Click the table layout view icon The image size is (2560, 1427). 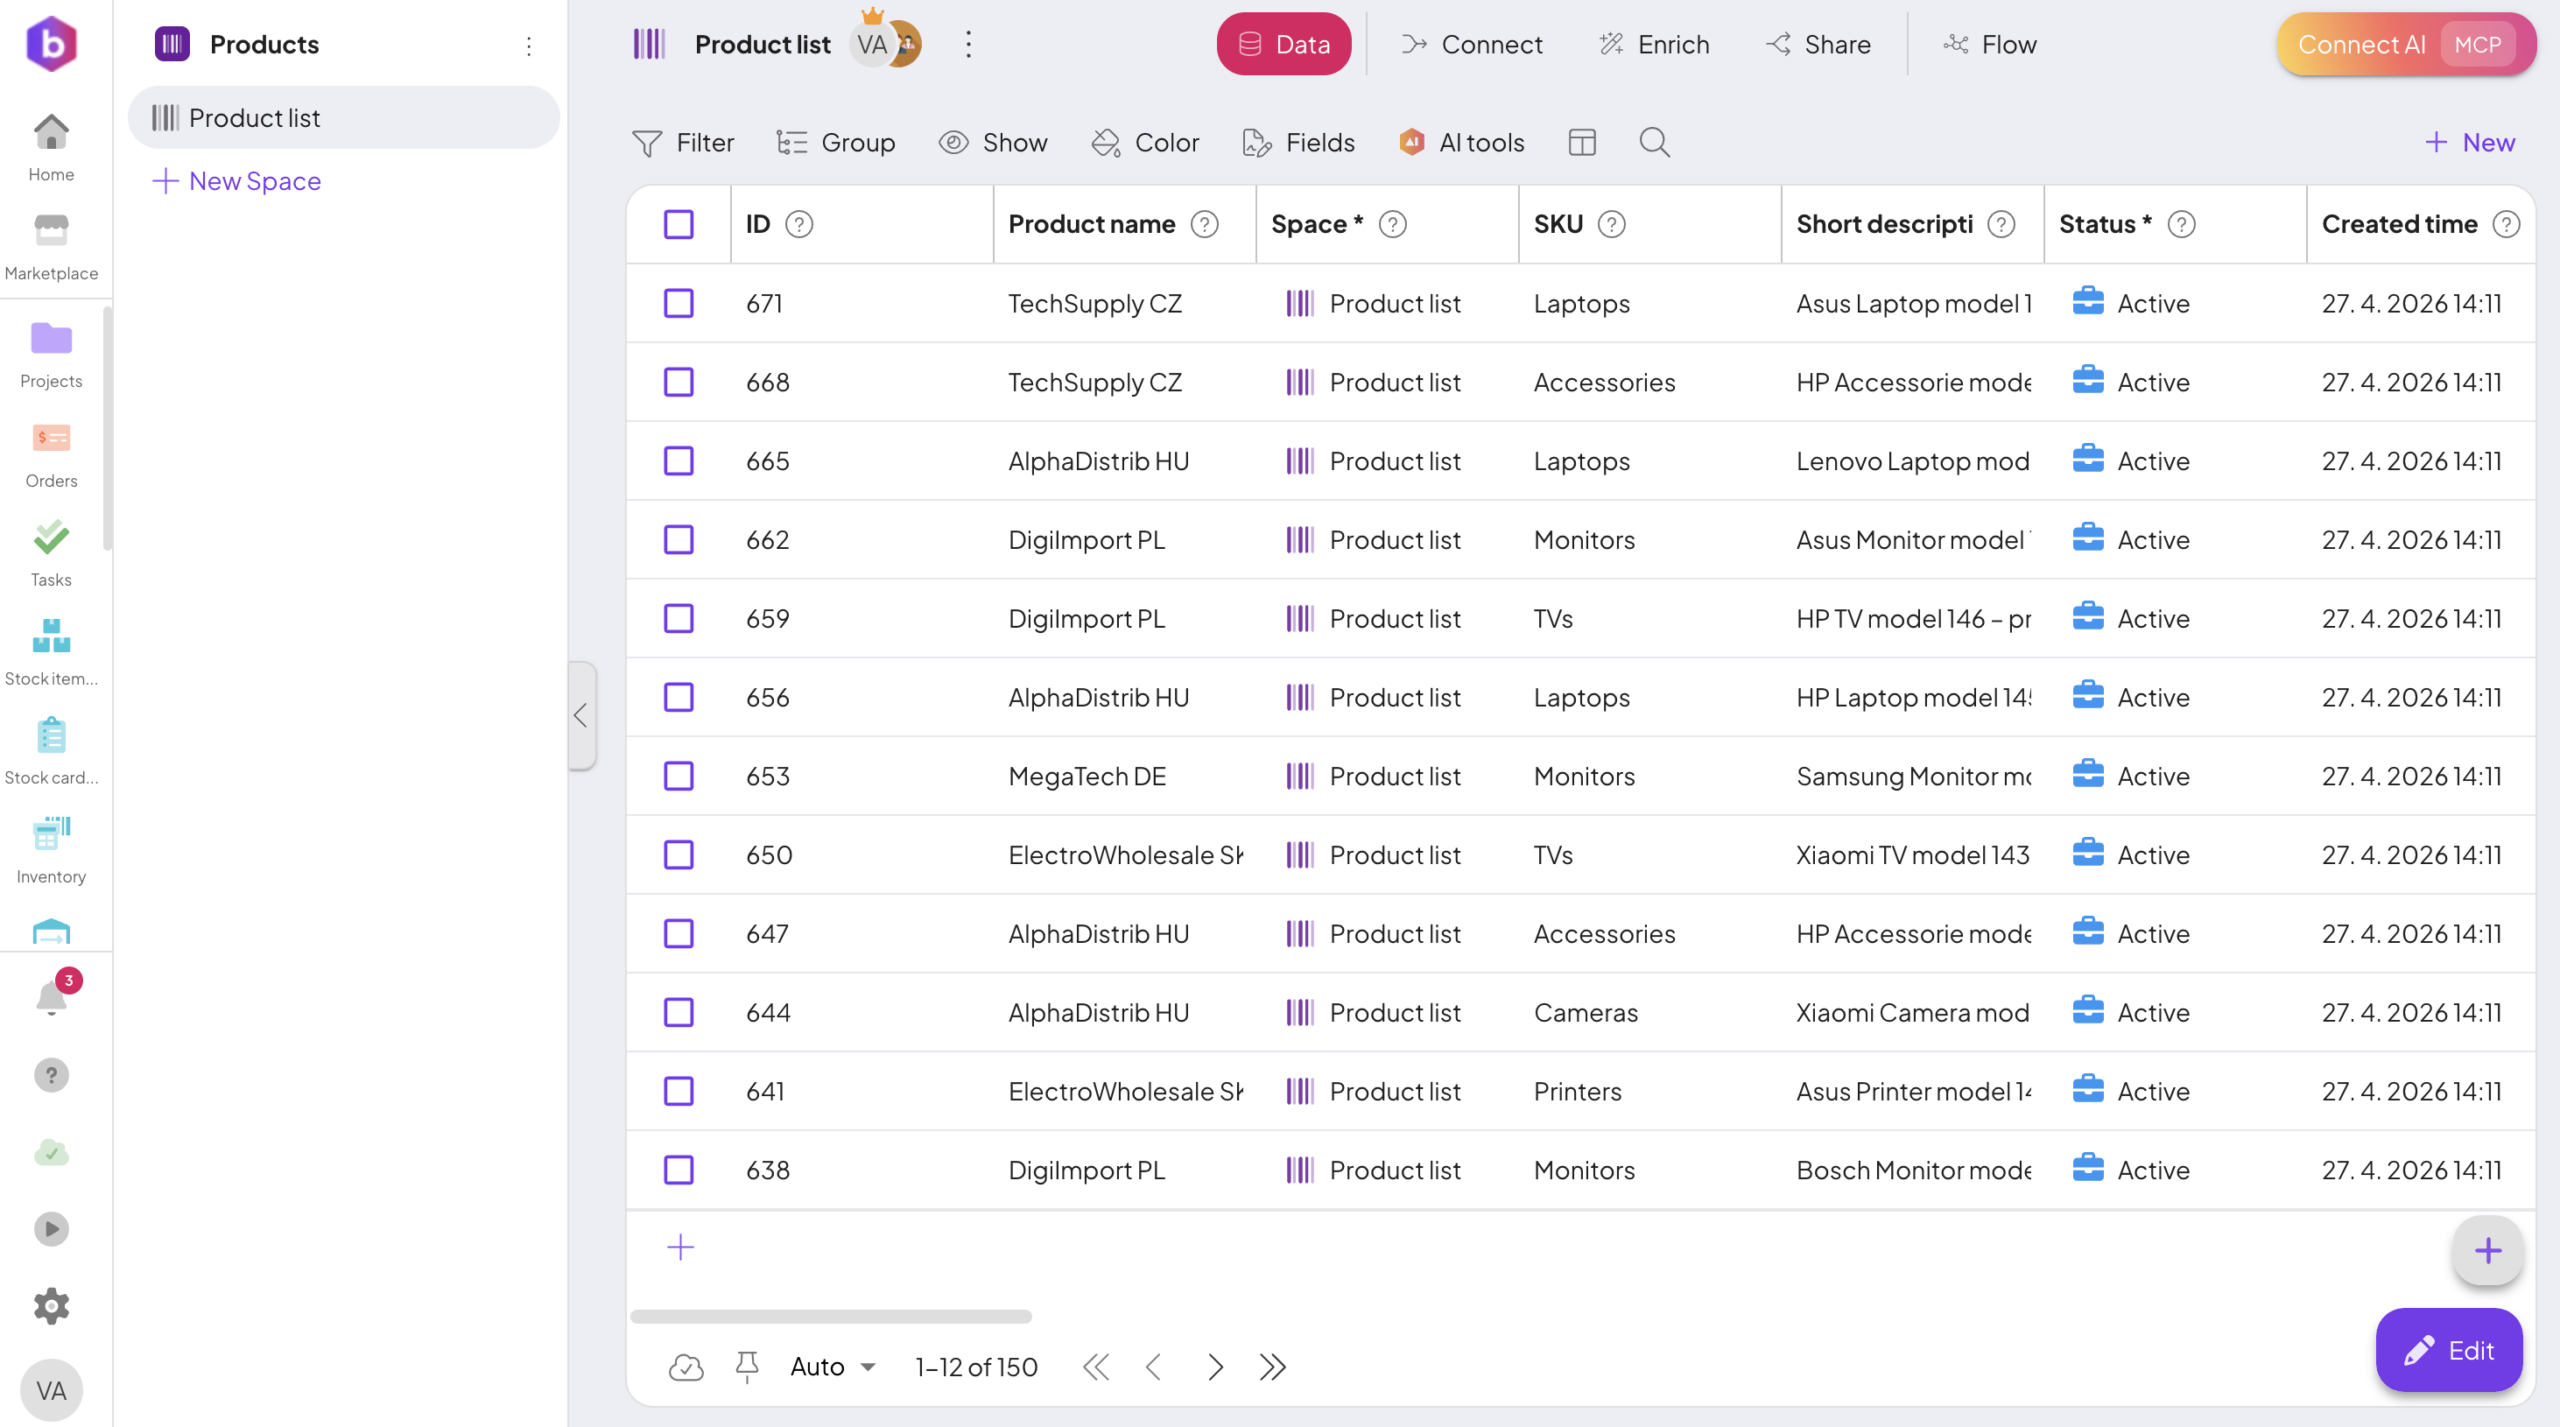tap(1582, 142)
